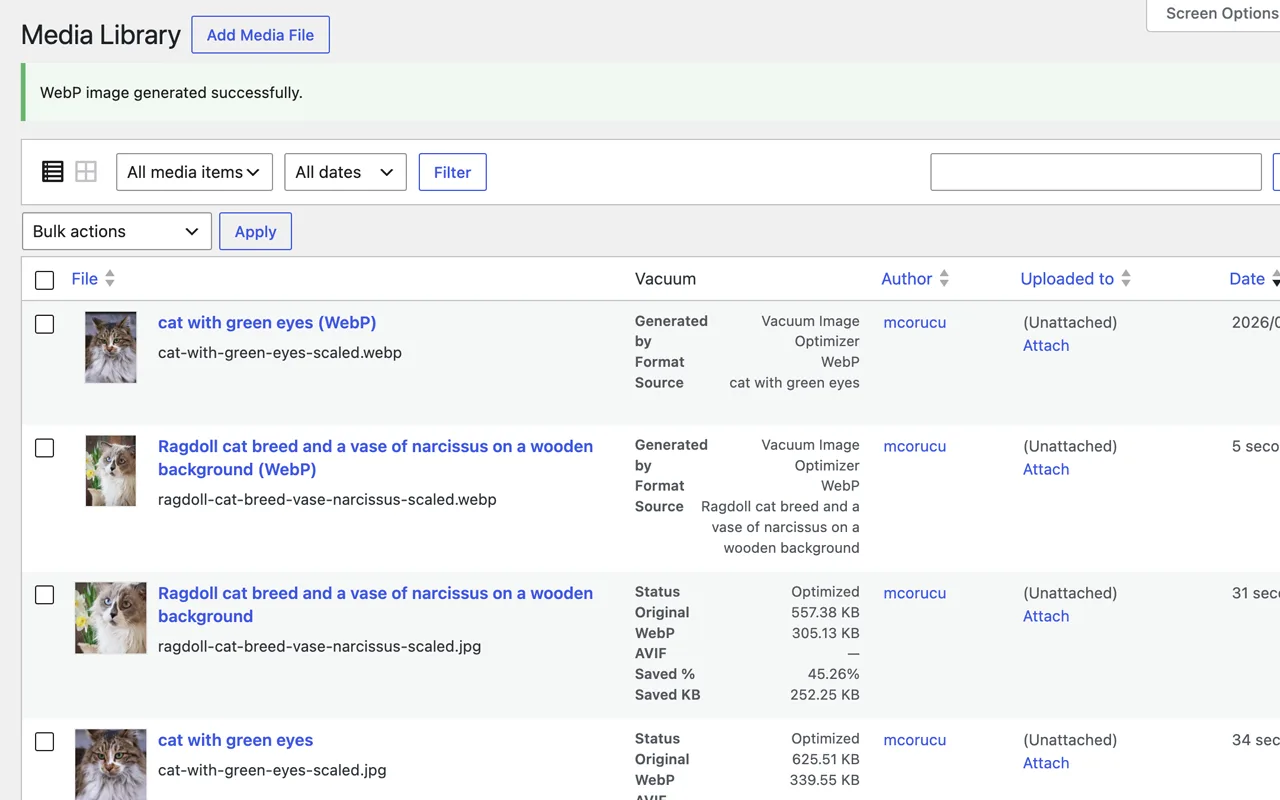Click thumbnail of ragdoll-cat-breed-vase-narcissus-scaled.webp
Screen dimensions: 1280x800
point(111,471)
